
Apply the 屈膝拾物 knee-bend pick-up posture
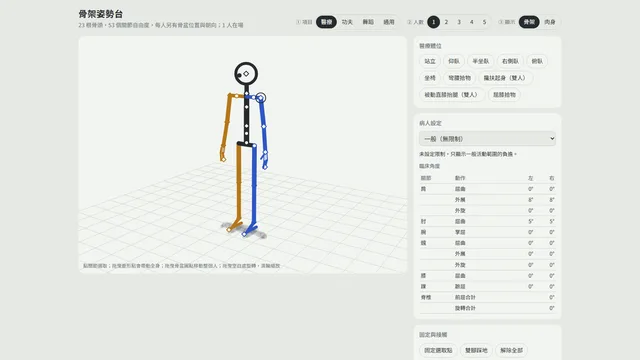(x=504, y=95)
